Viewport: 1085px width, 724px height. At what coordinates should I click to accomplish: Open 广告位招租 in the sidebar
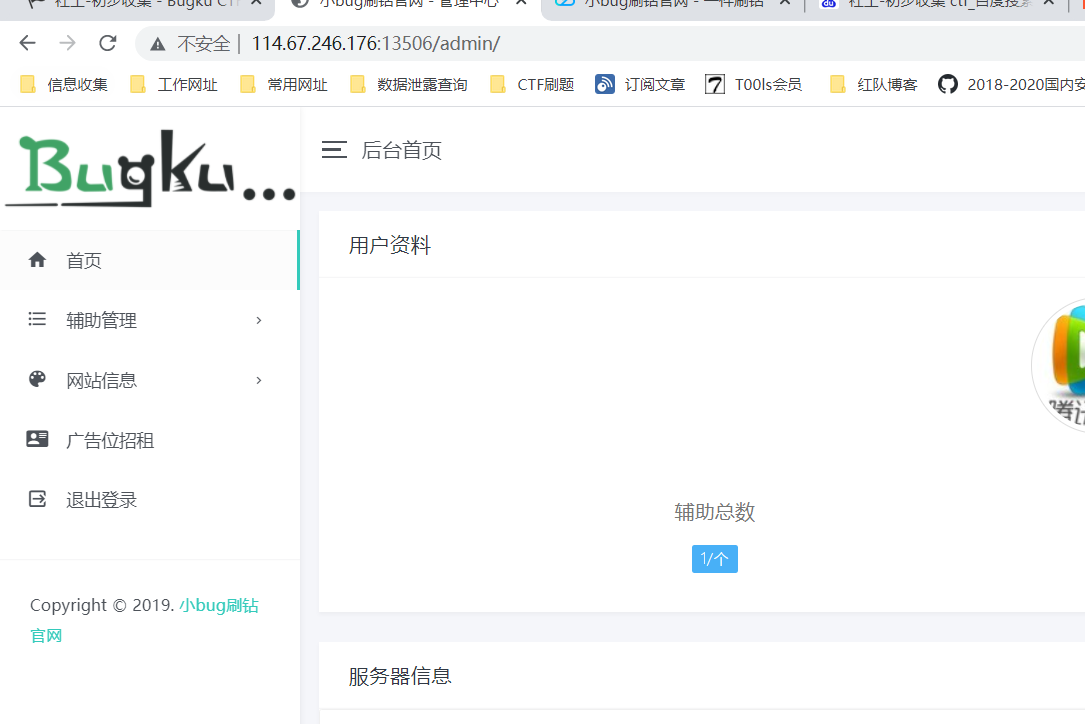[149, 440]
